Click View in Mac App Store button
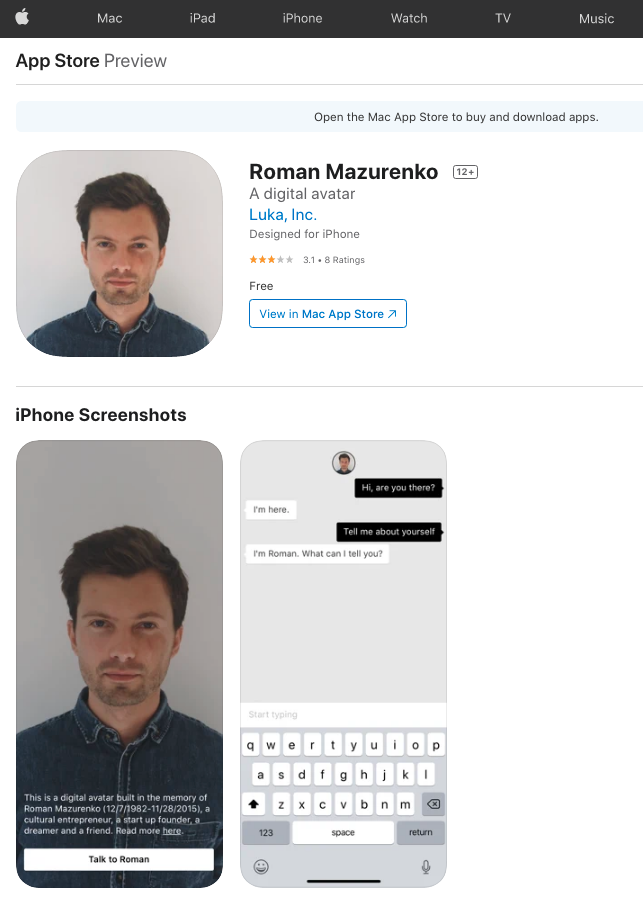The height and width of the screenshot is (907, 643). click(x=328, y=314)
